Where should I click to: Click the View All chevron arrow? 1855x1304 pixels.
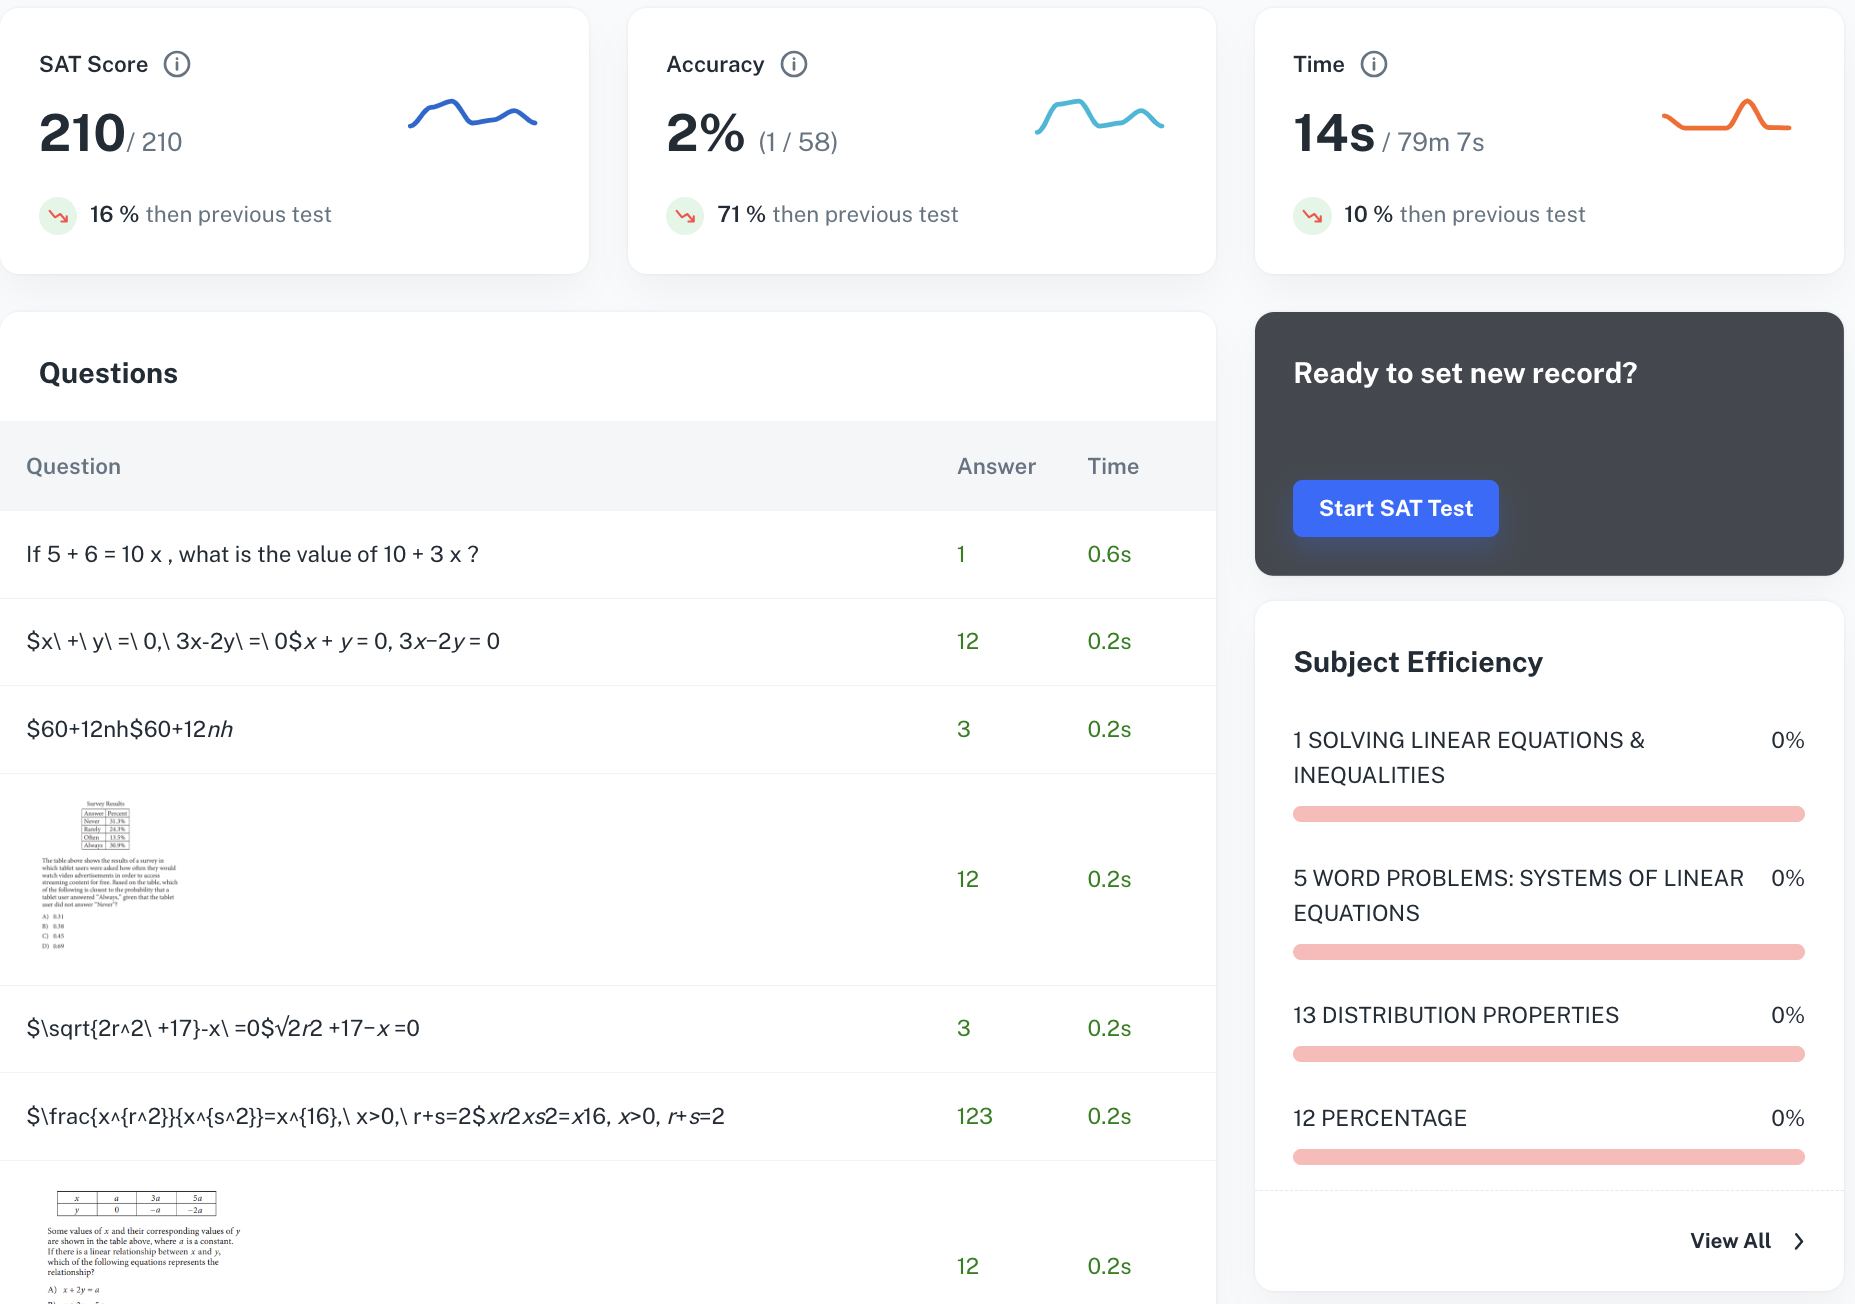[x=1799, y=1241]
